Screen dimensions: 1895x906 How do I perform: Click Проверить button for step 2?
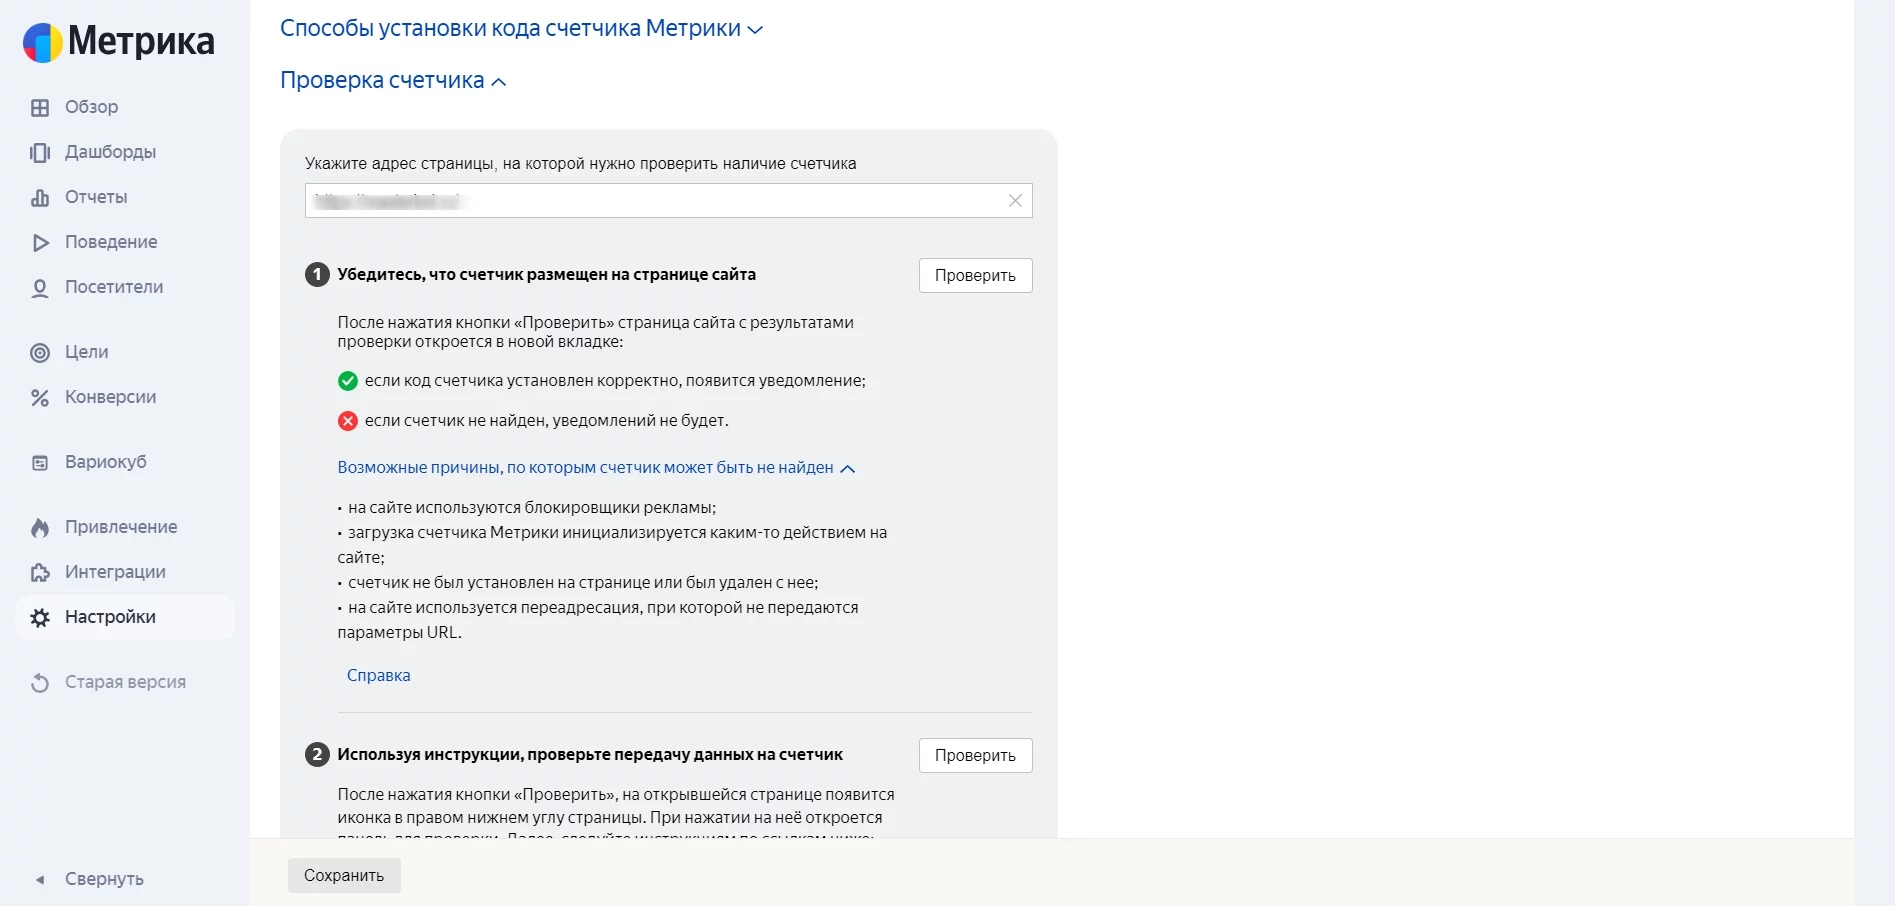[x=975, y=755]
